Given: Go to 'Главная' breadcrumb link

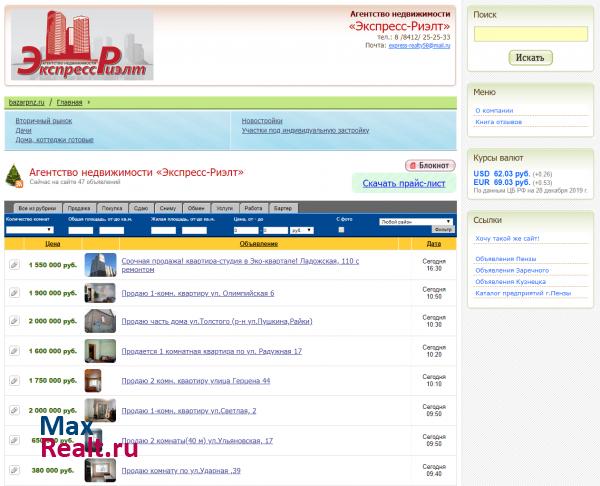Looking at the screenshot, I should pos(69,103).
